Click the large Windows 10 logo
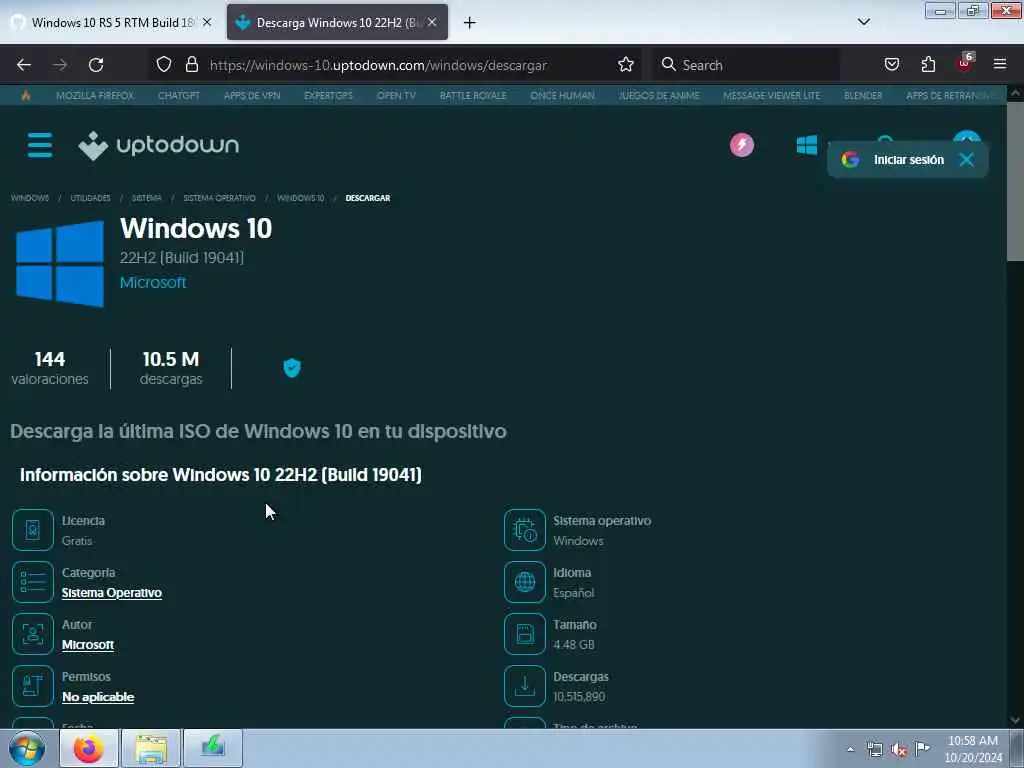1024x768 pixels. click(x=60, y=264)
